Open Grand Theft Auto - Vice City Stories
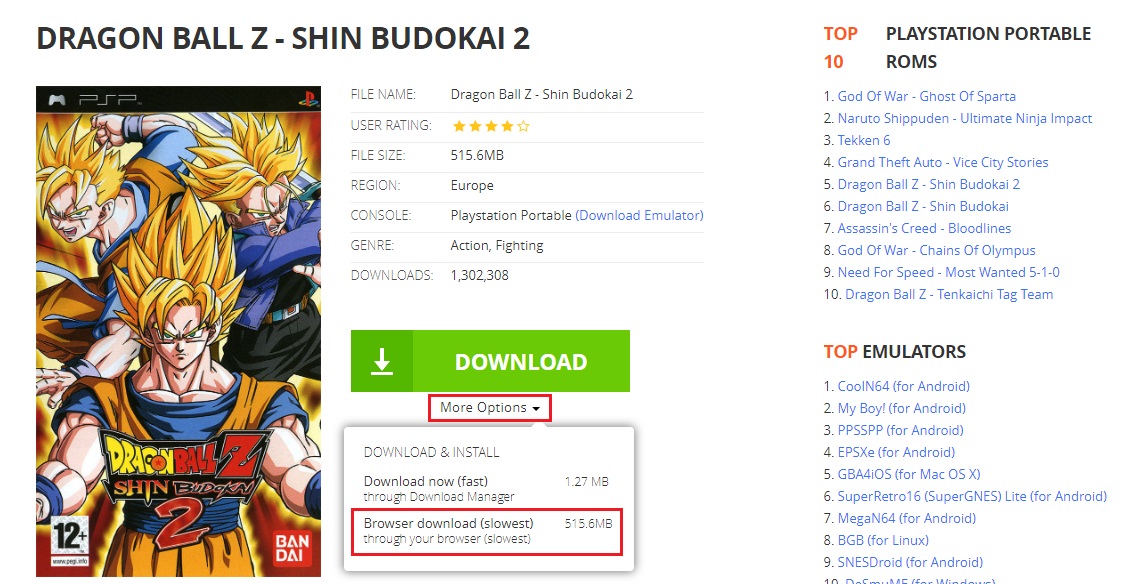1140x584 pixels. [943, 162]
